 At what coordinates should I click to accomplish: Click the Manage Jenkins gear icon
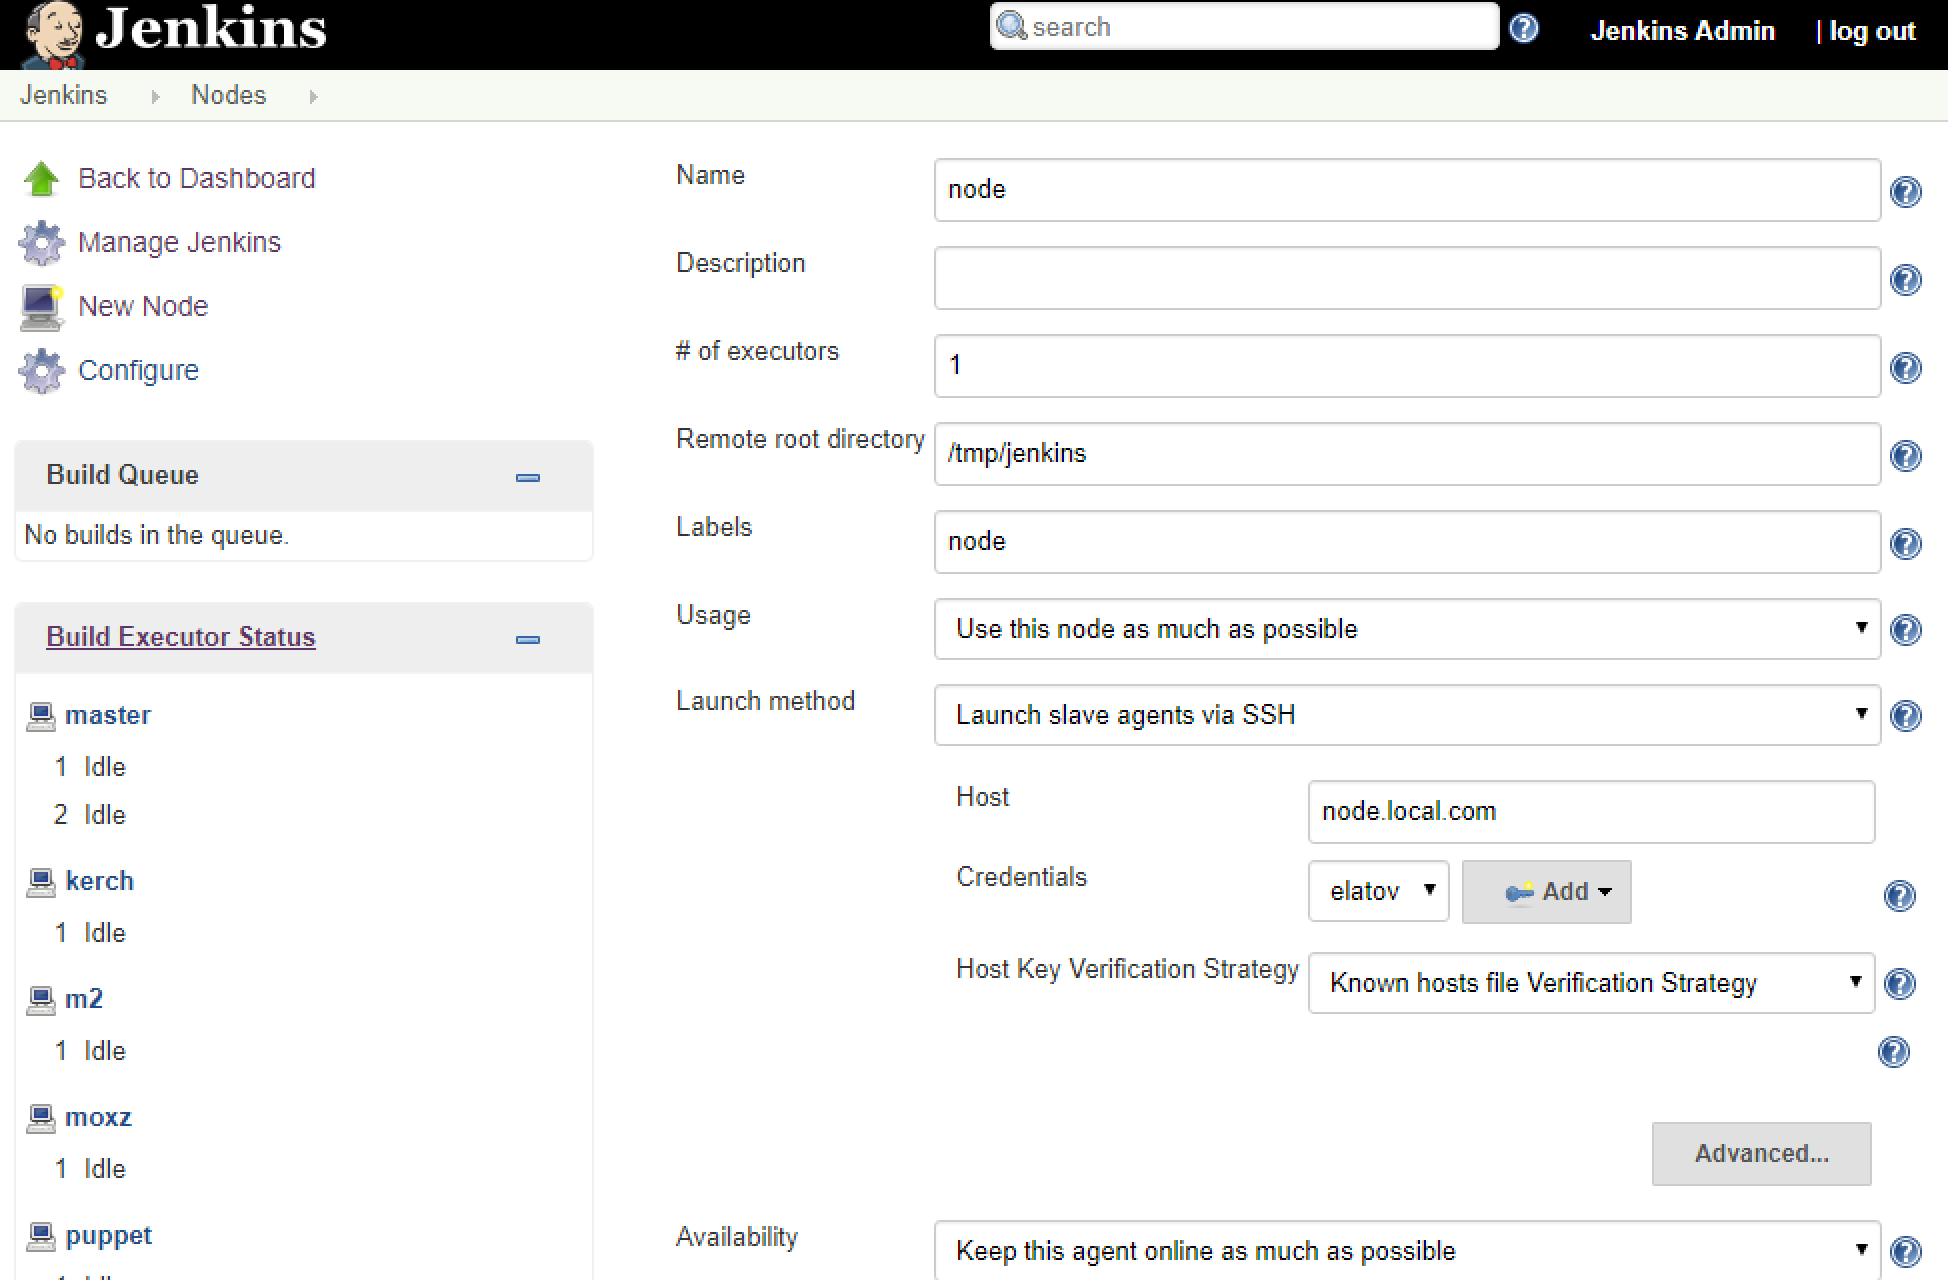point(41,243)
